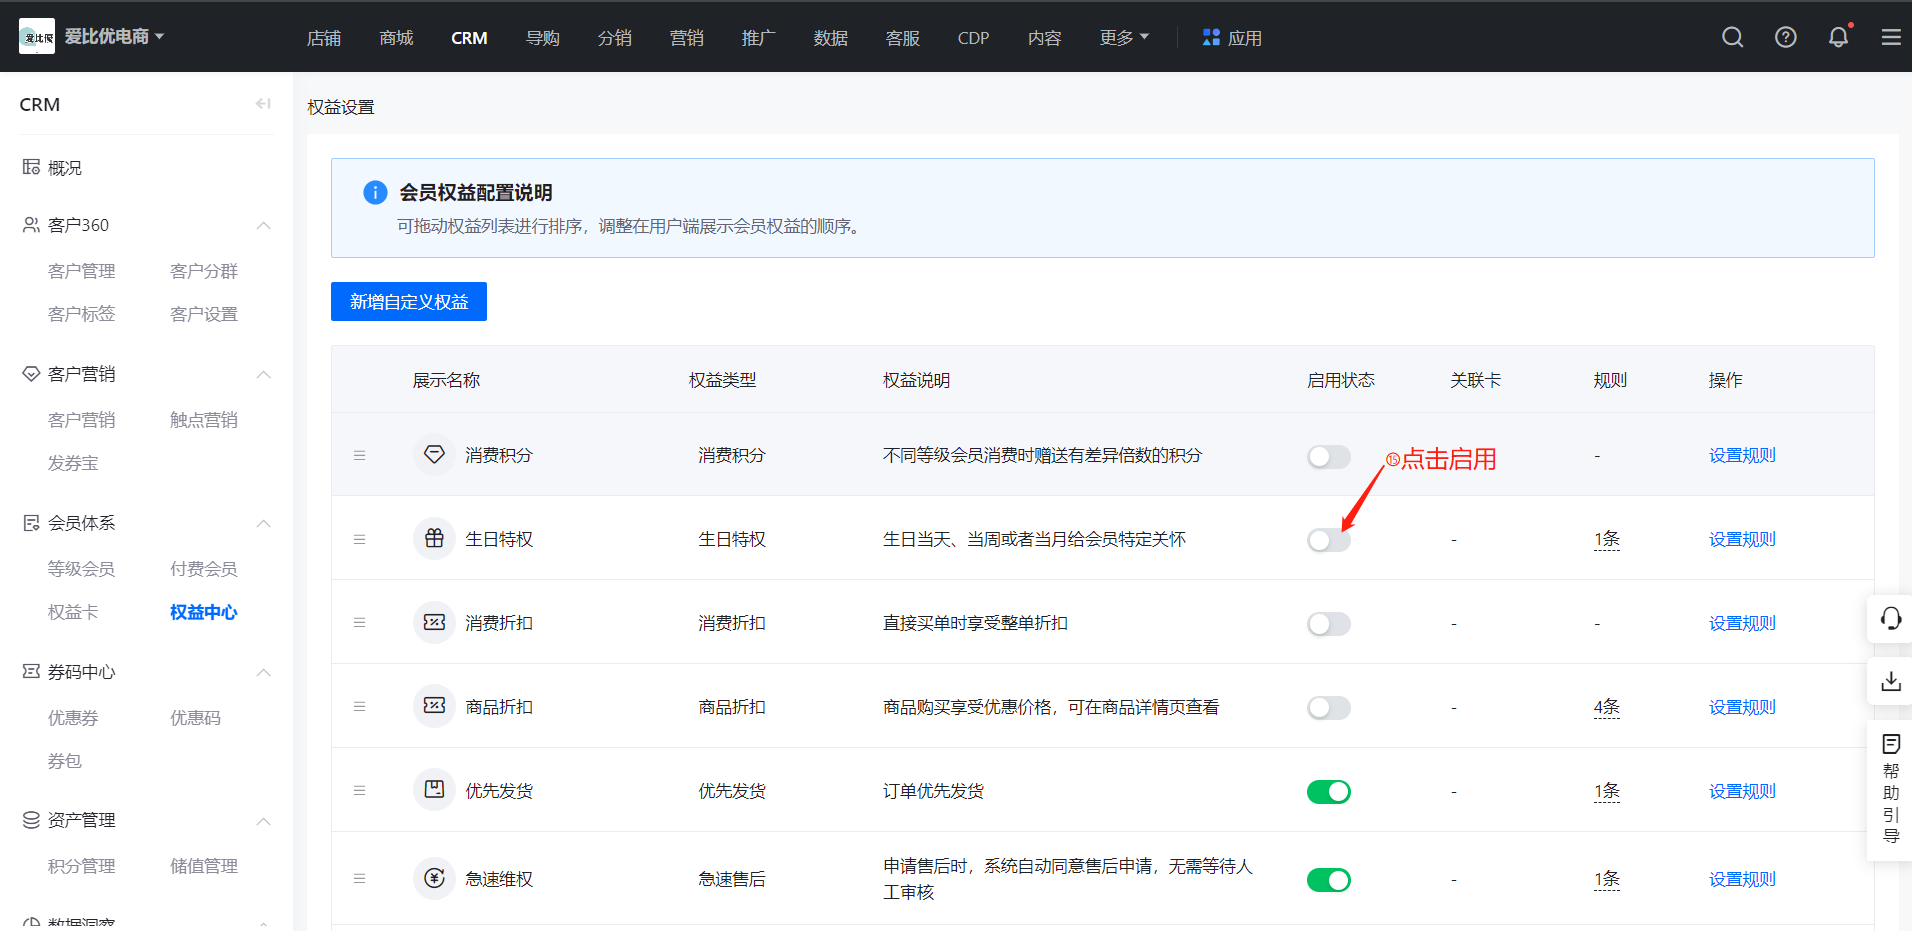
Task: Collapse the 客户360 section chevron
Action: [264, 225]
